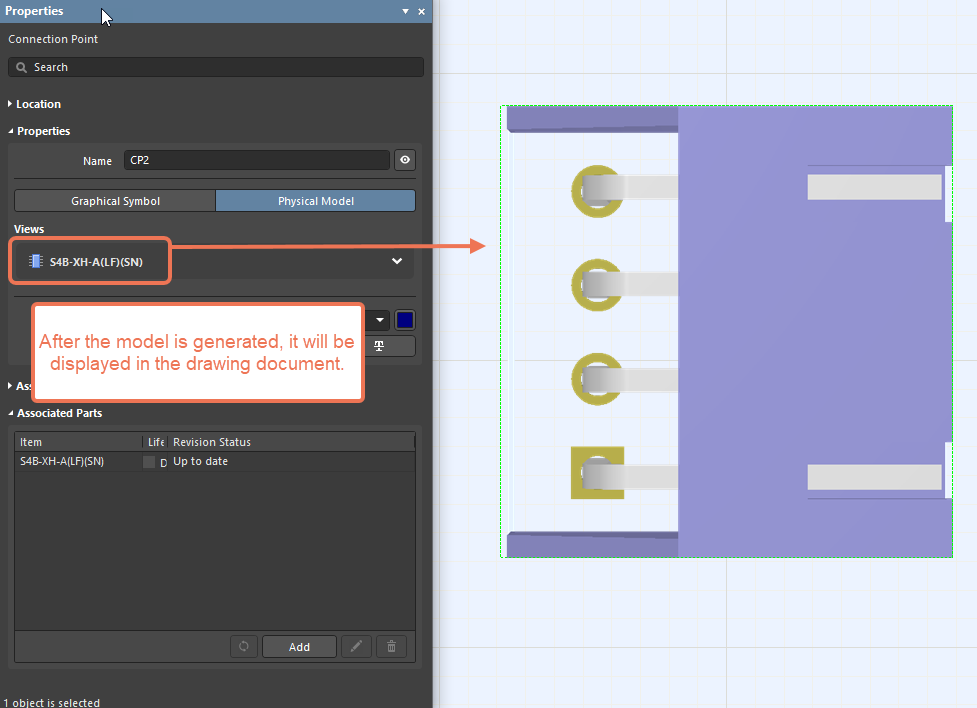Click the trash delete icon for parts

(x=391, y=647)
